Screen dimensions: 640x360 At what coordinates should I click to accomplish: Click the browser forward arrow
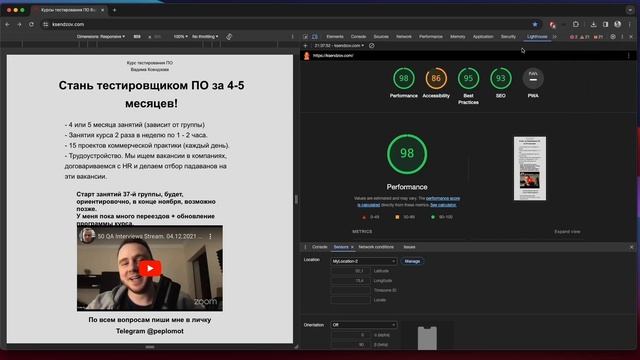19,24
